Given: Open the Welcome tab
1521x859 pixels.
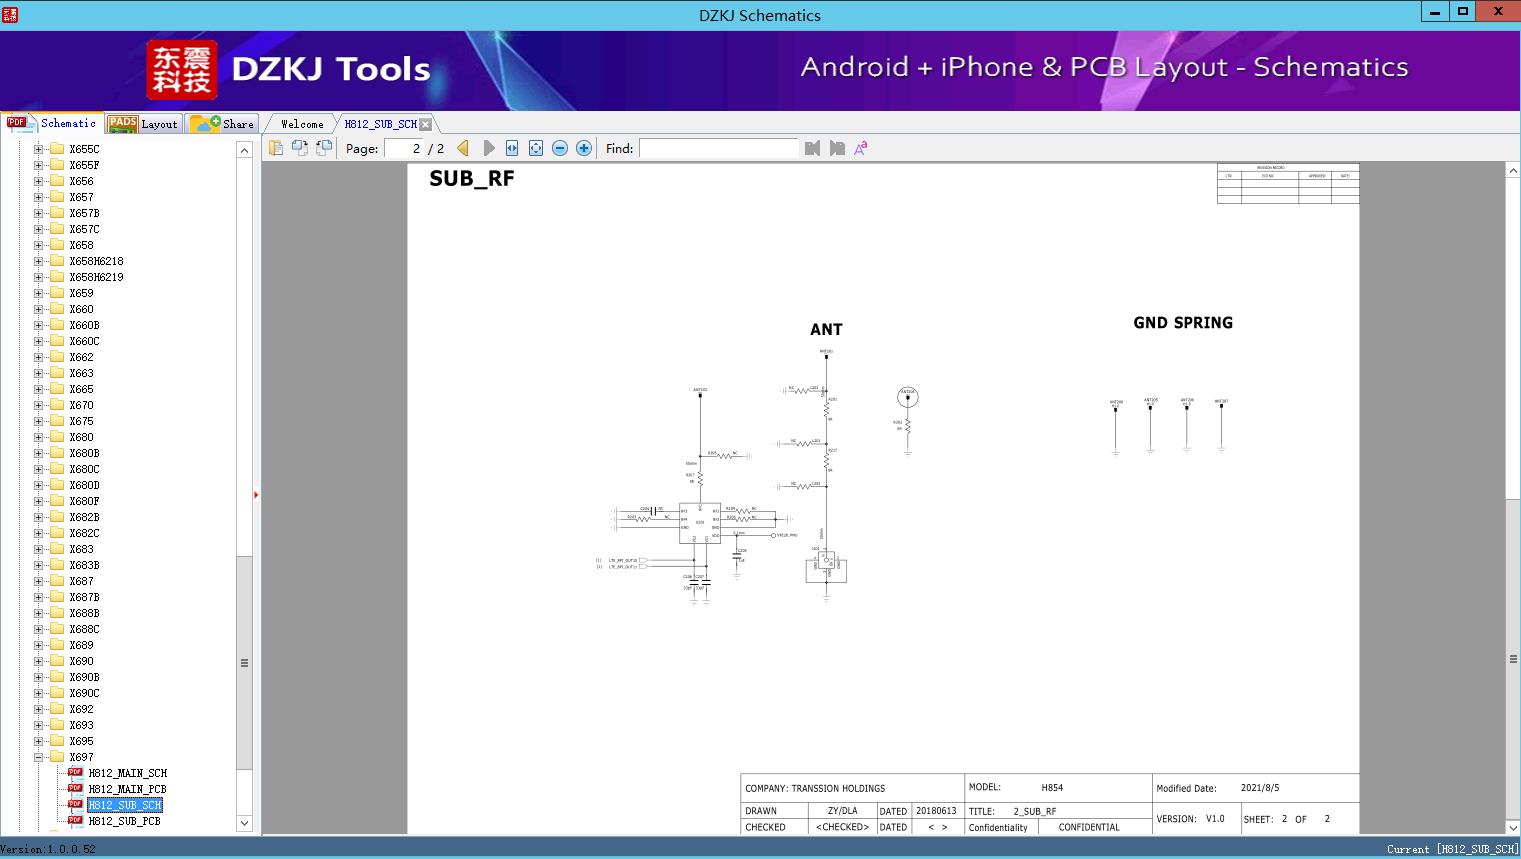Looking at the screenshot, I should (x=302, y=124).
